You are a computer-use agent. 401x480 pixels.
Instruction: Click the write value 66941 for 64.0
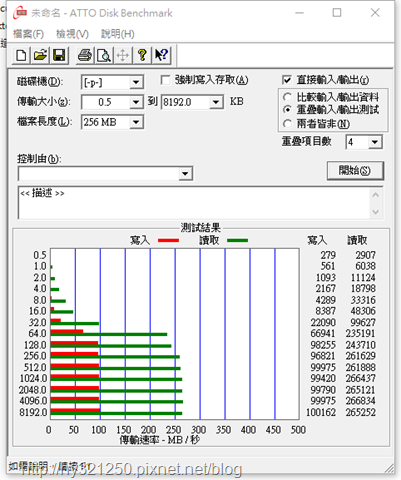[x=323, y=333]
